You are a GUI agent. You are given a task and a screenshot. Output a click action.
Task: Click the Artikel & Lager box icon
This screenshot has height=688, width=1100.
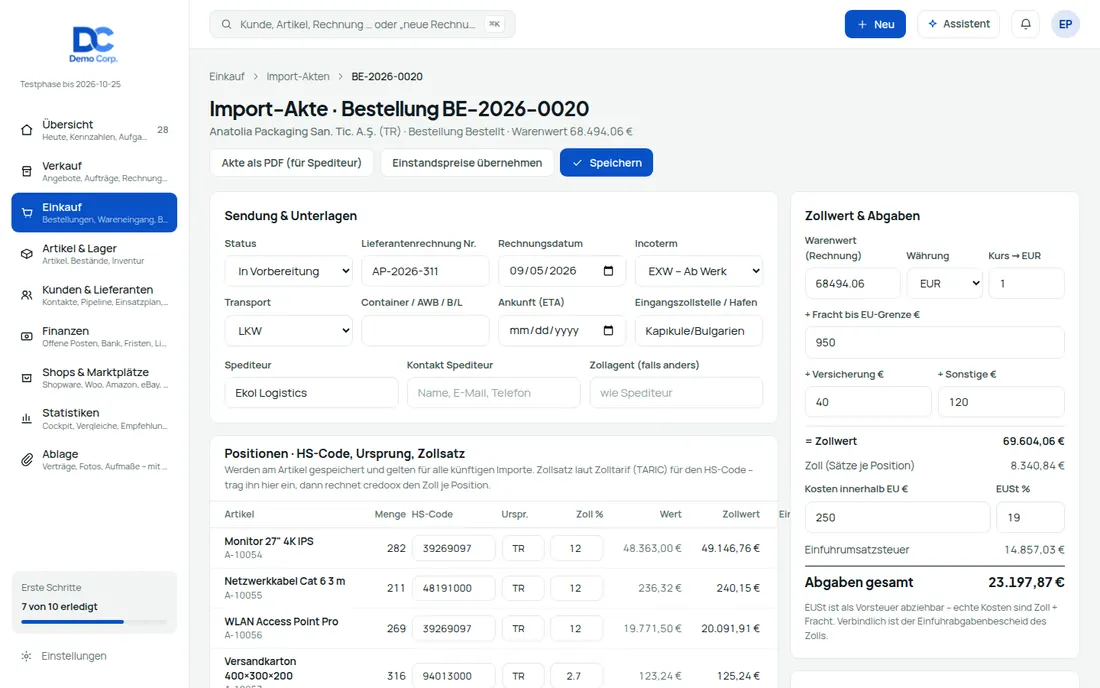click(27, 254)
